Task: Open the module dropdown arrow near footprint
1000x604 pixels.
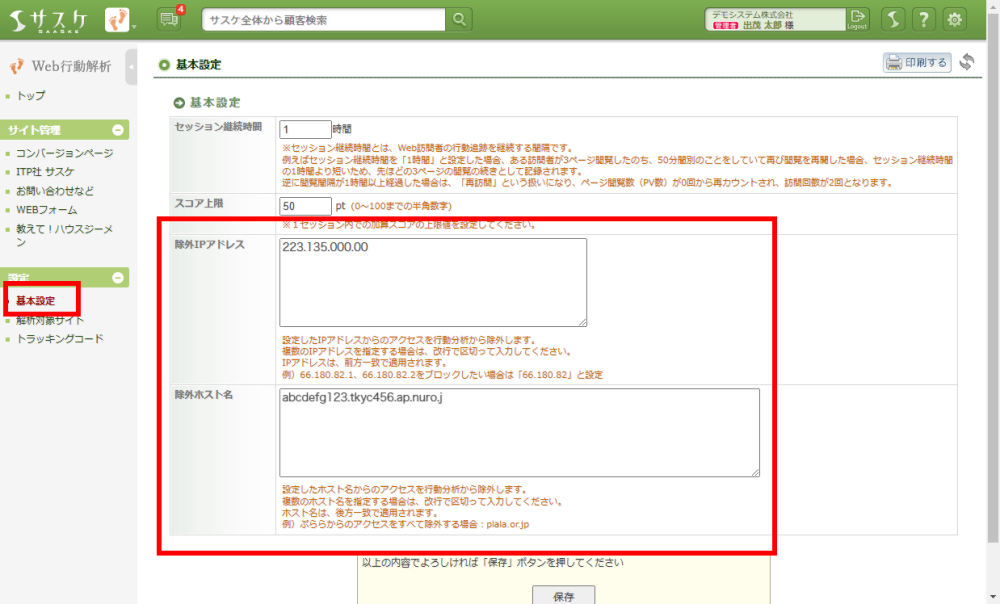Action: (134, 27)
